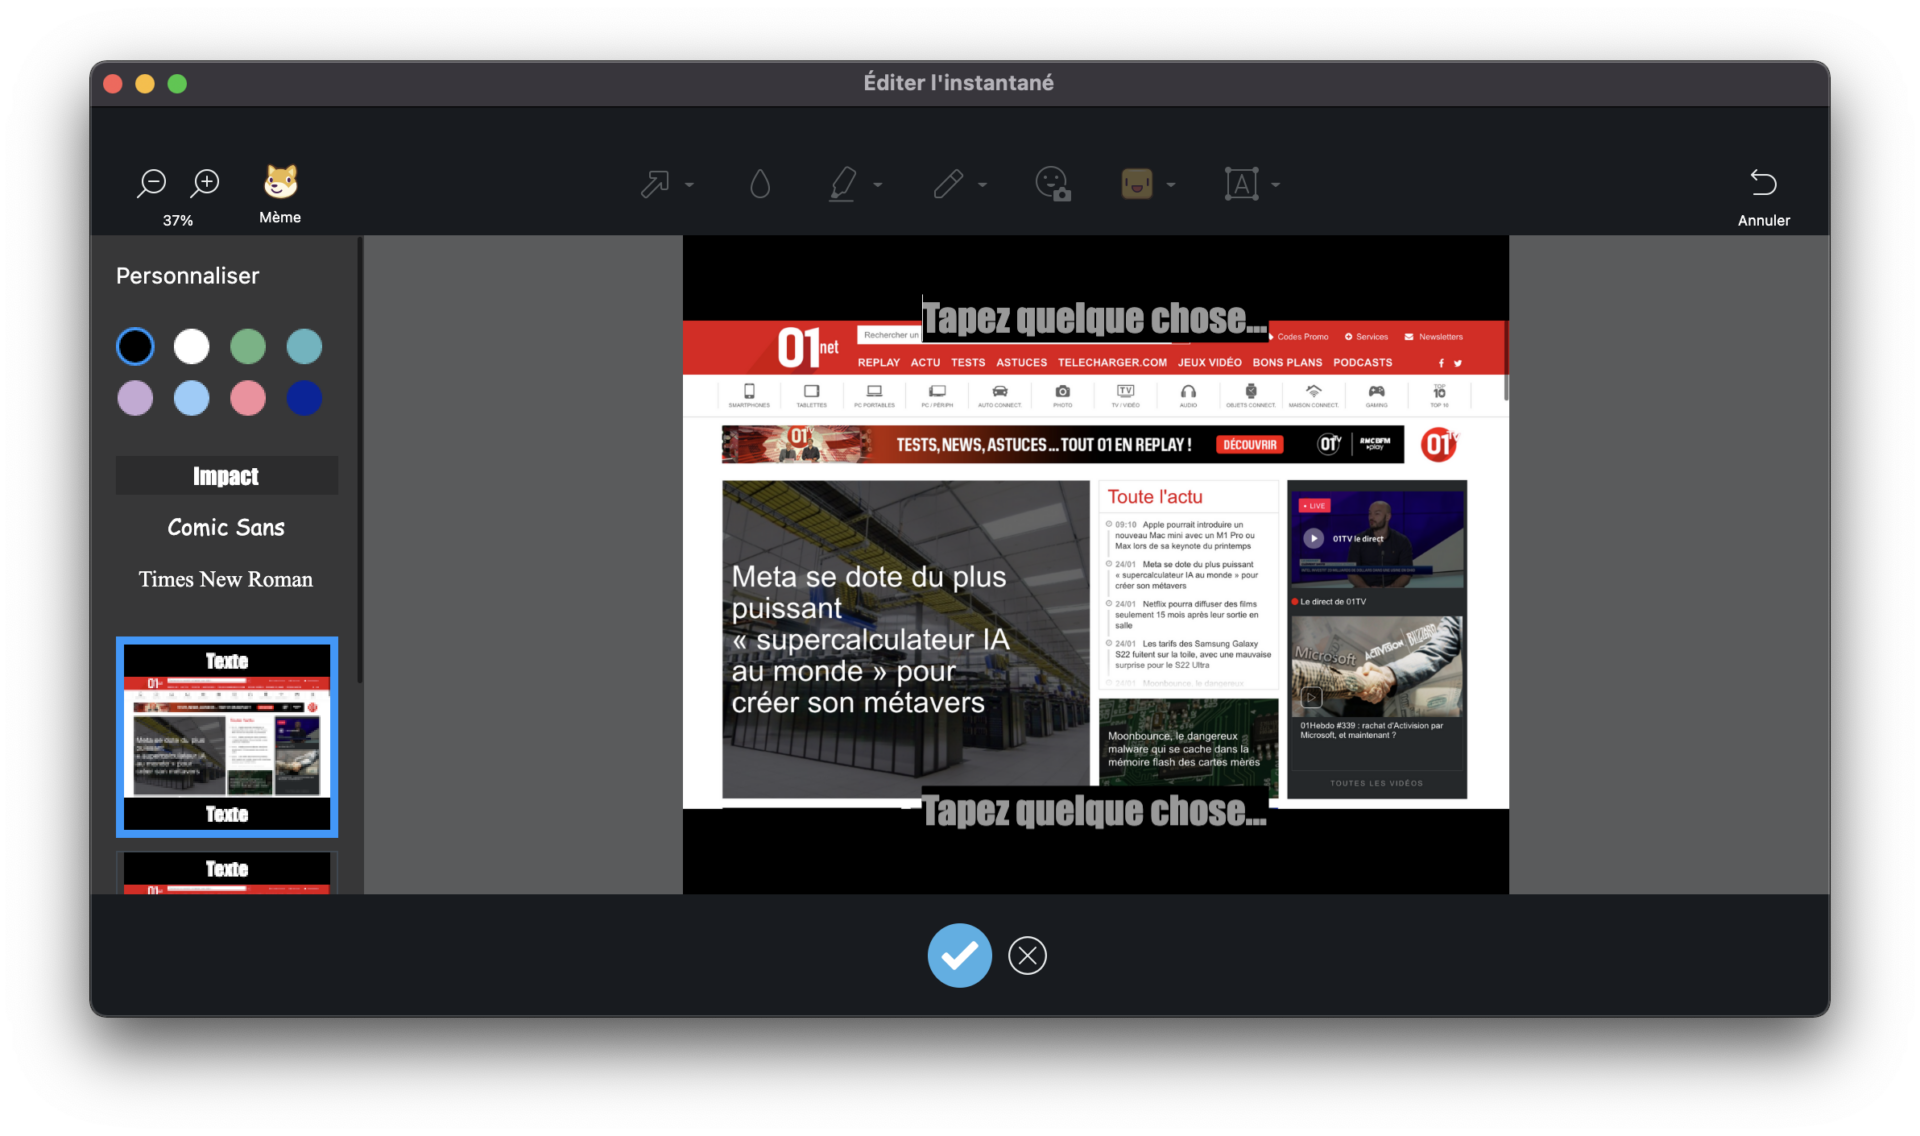Choose the lavender purple color swatch
The height and width of the screenshot is (1136, 1920).
tap(135, 398)
